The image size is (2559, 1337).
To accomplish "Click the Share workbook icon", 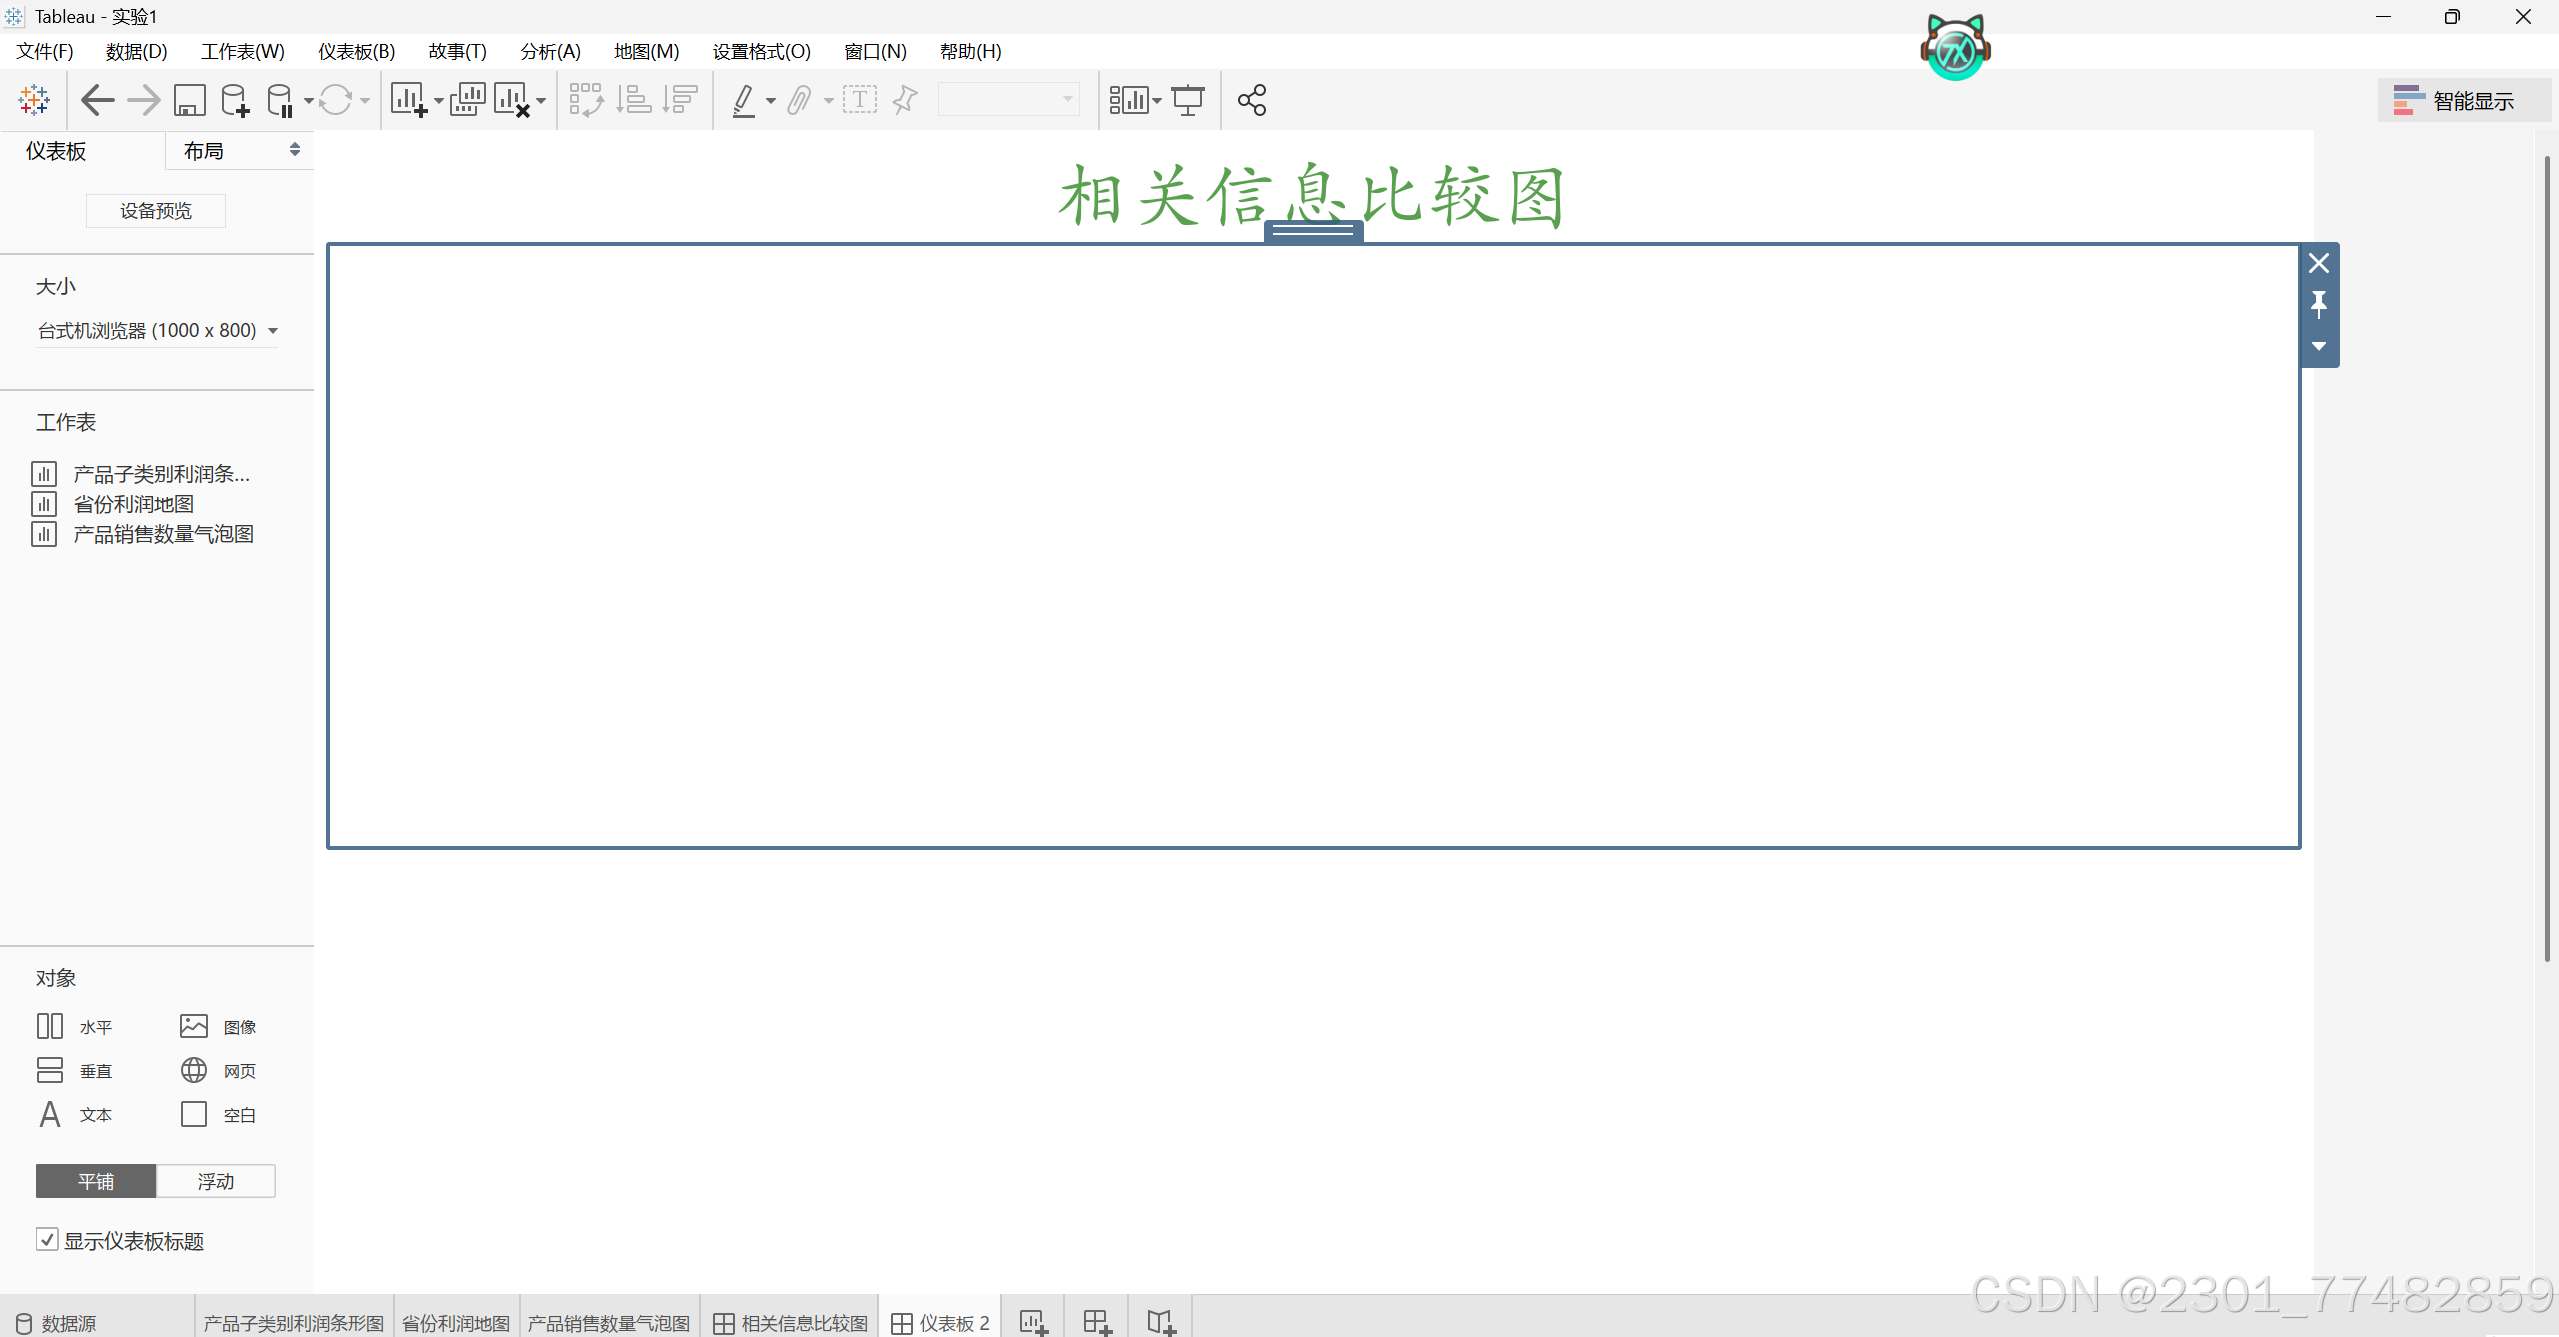I will 1251,100.
